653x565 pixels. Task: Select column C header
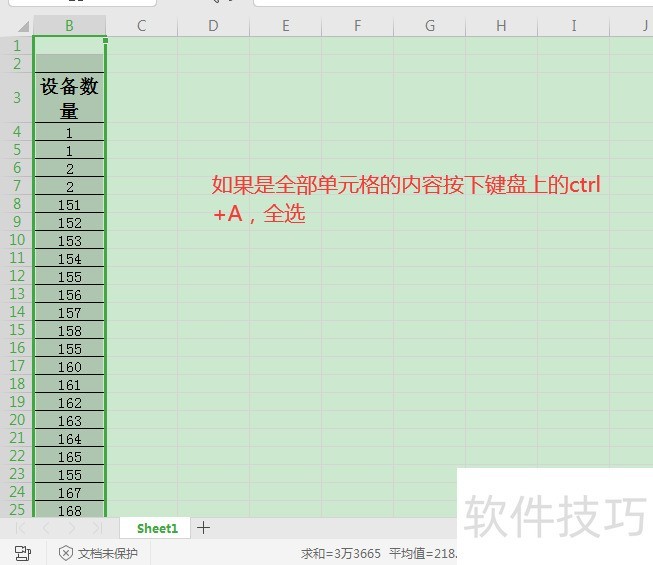142,26
